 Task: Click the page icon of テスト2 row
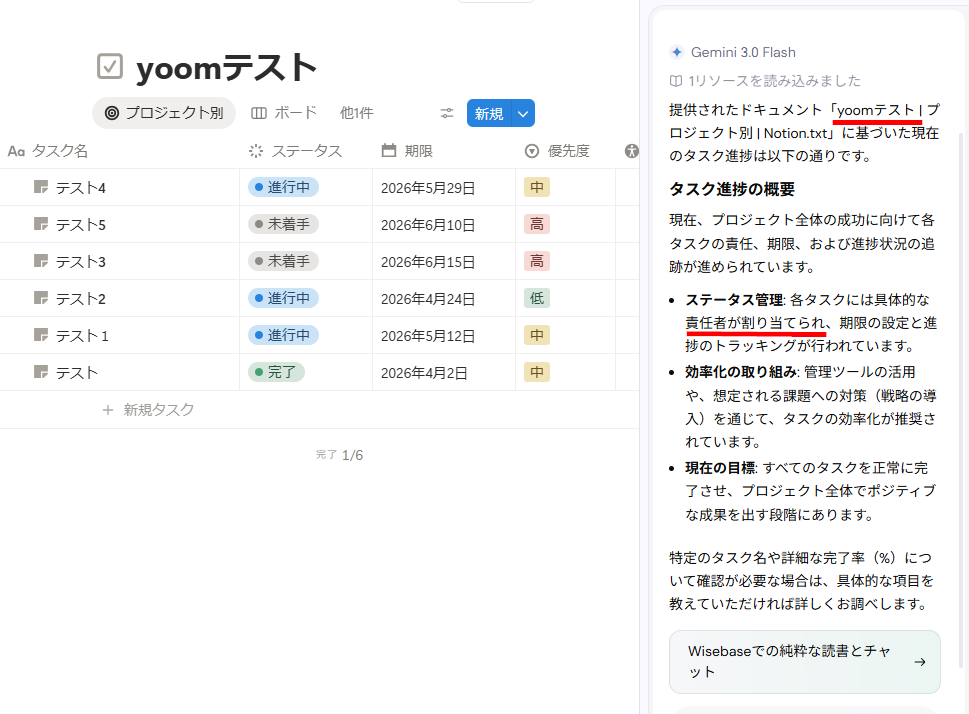pos(41,298)
